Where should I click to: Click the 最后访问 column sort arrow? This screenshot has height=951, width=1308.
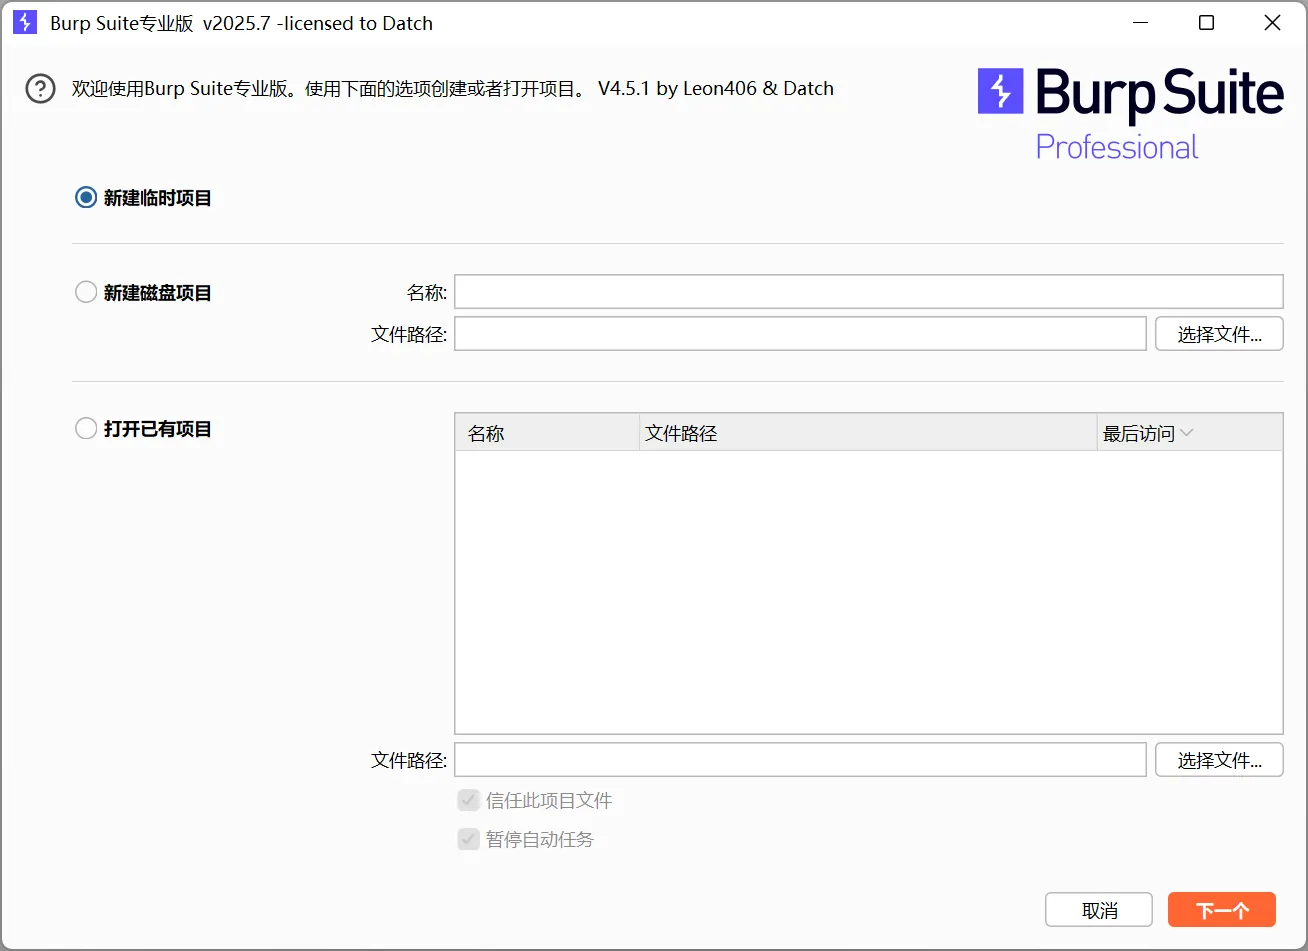click(1187, 433)
